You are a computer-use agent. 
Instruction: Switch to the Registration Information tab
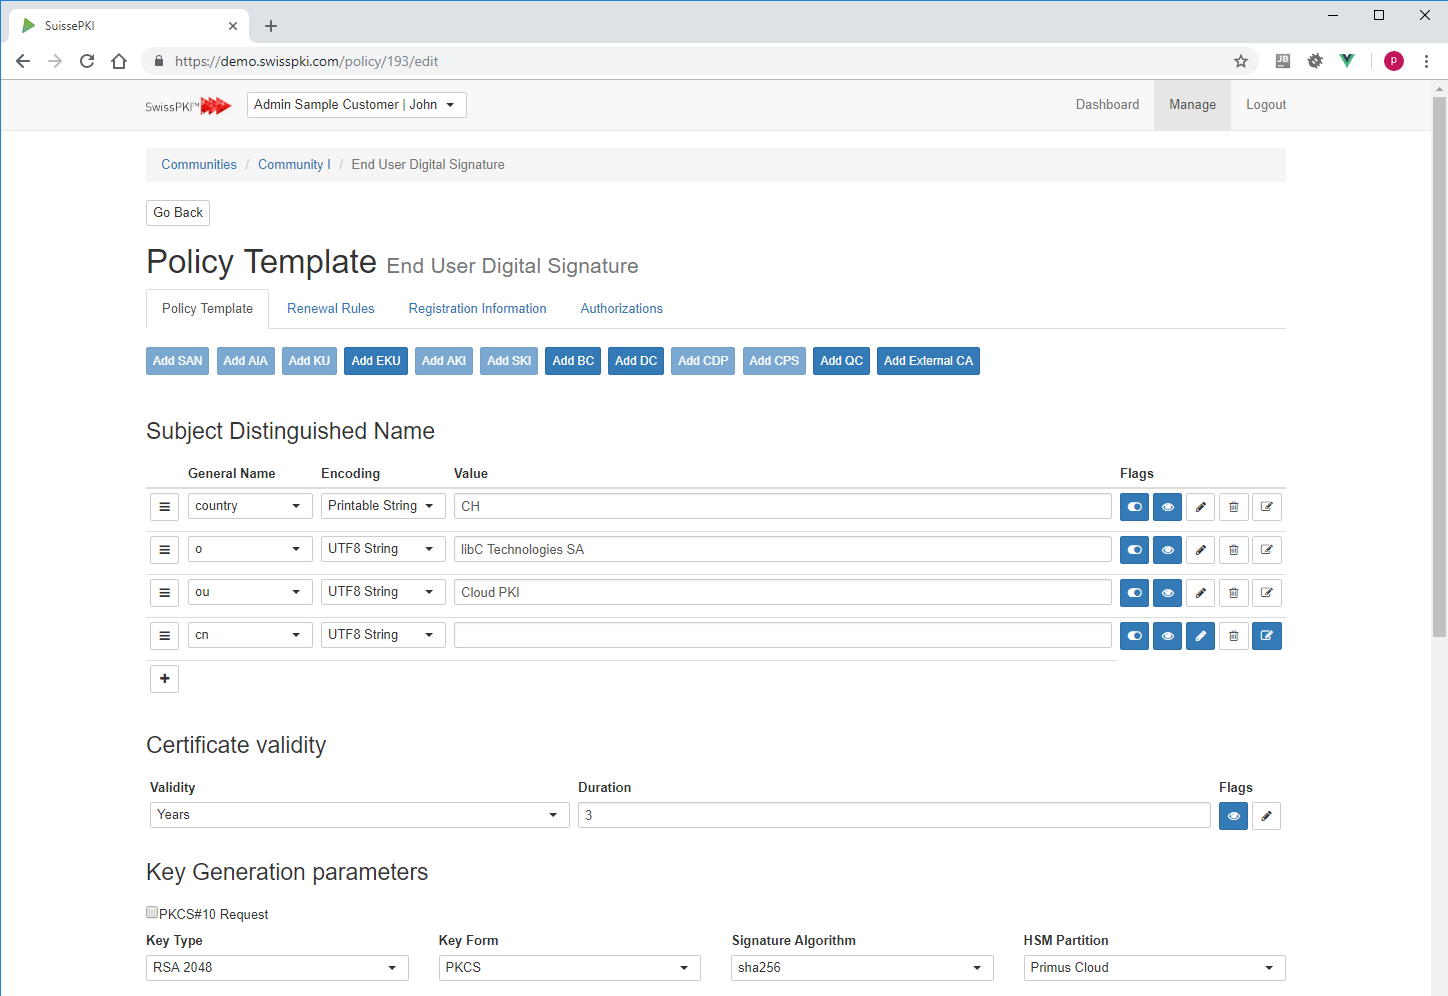click(478, 309)
